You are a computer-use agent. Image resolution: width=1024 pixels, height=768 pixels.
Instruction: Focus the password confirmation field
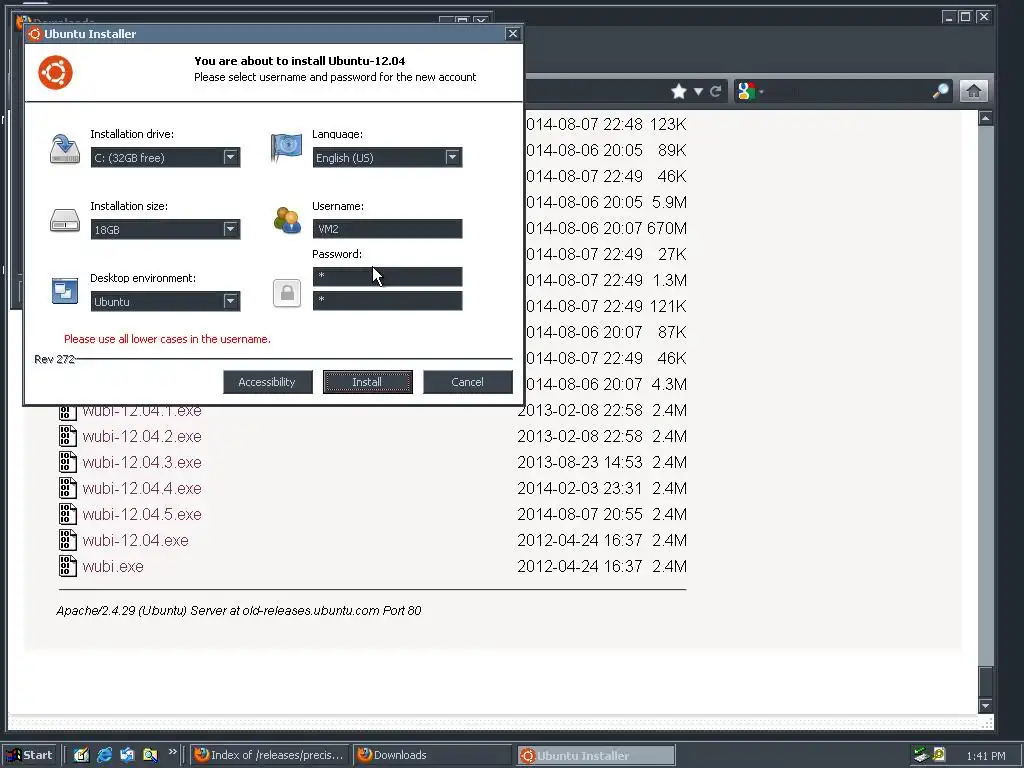(387, 300)
